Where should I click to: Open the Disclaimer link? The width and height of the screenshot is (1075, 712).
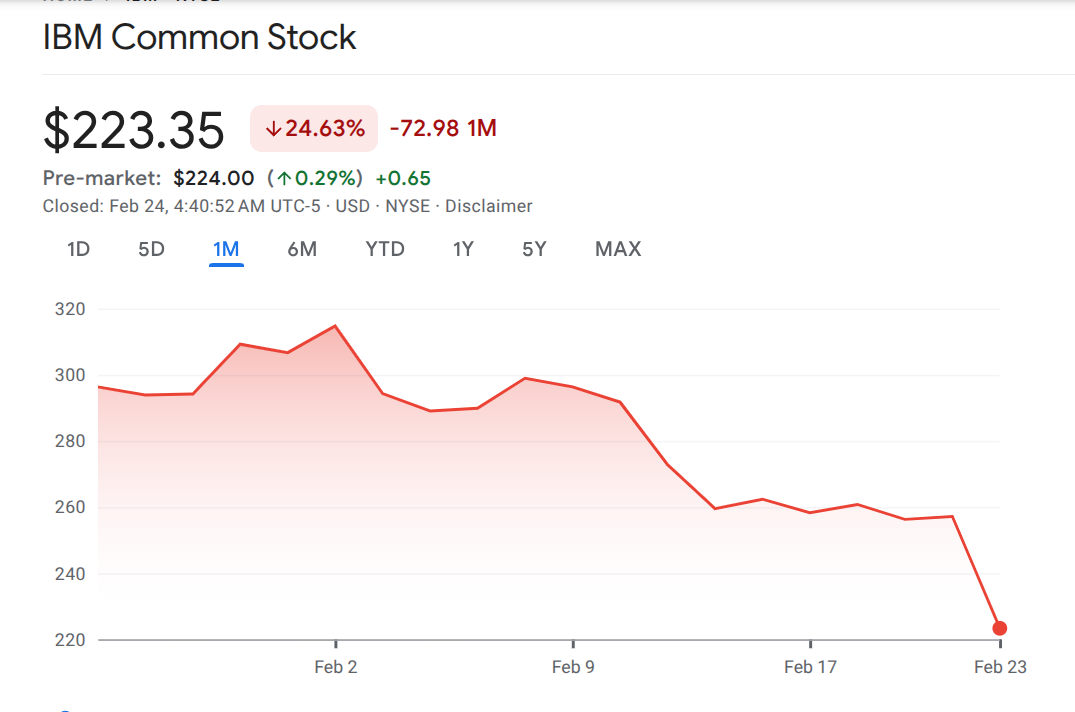[488, 206]
